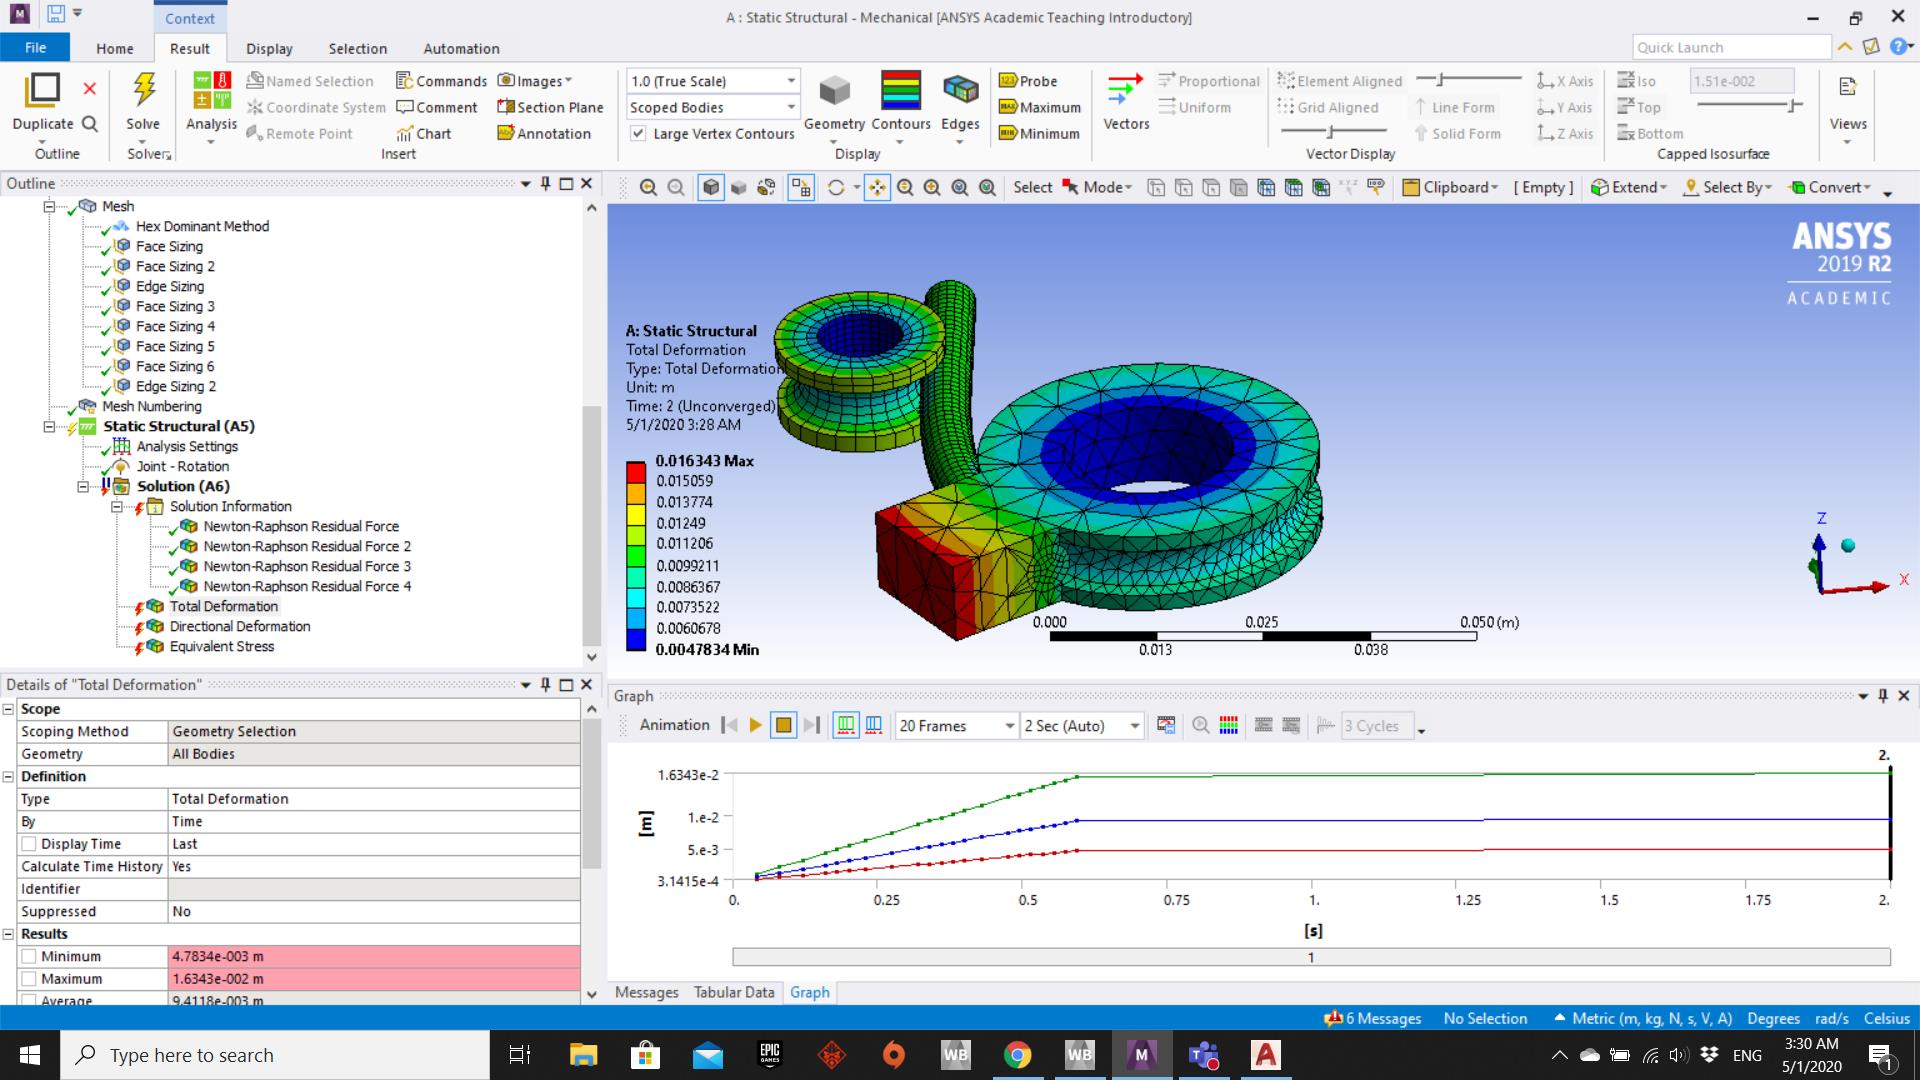1920x1080 pixels.
Task: Switch to the Automation ribbon tab
Action: tap(461, 48)
